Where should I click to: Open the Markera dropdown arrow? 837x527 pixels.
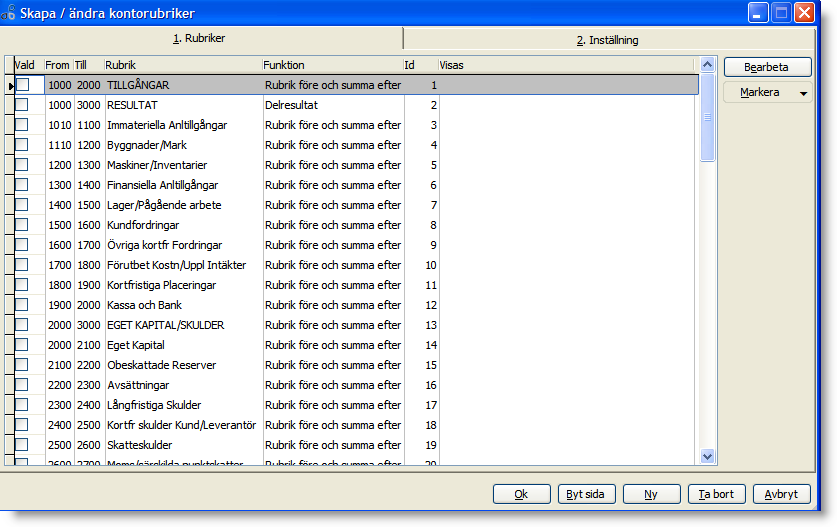803,93
